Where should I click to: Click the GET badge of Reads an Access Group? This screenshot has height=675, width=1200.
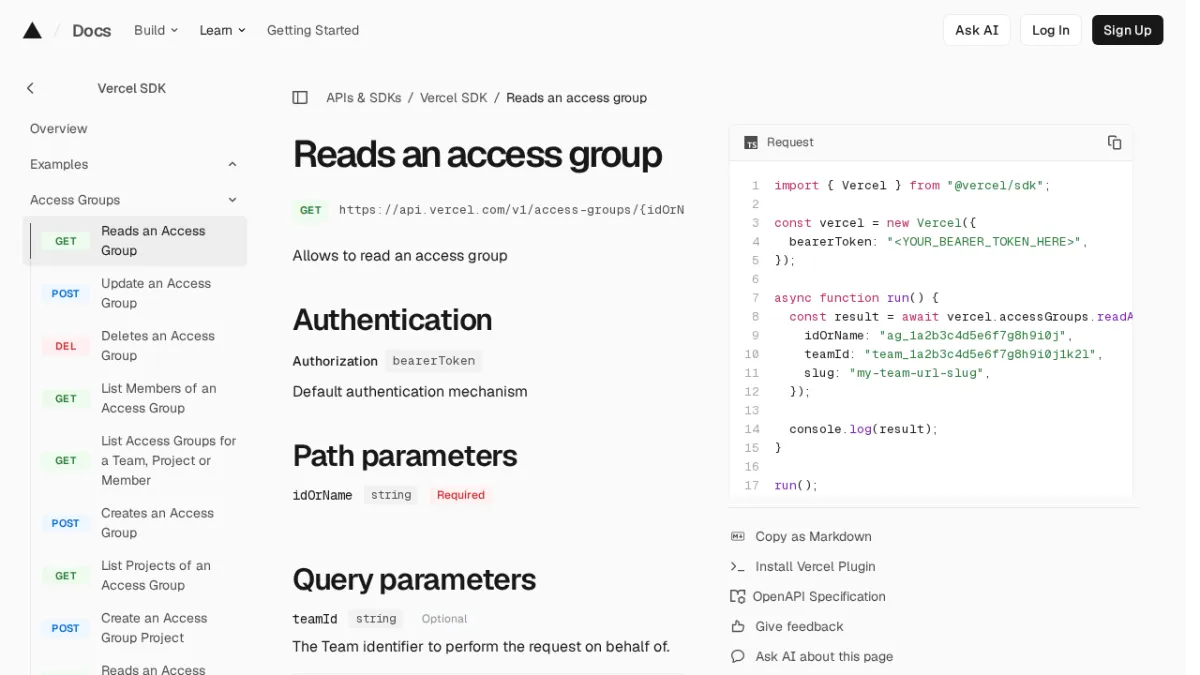pos(66,241)
